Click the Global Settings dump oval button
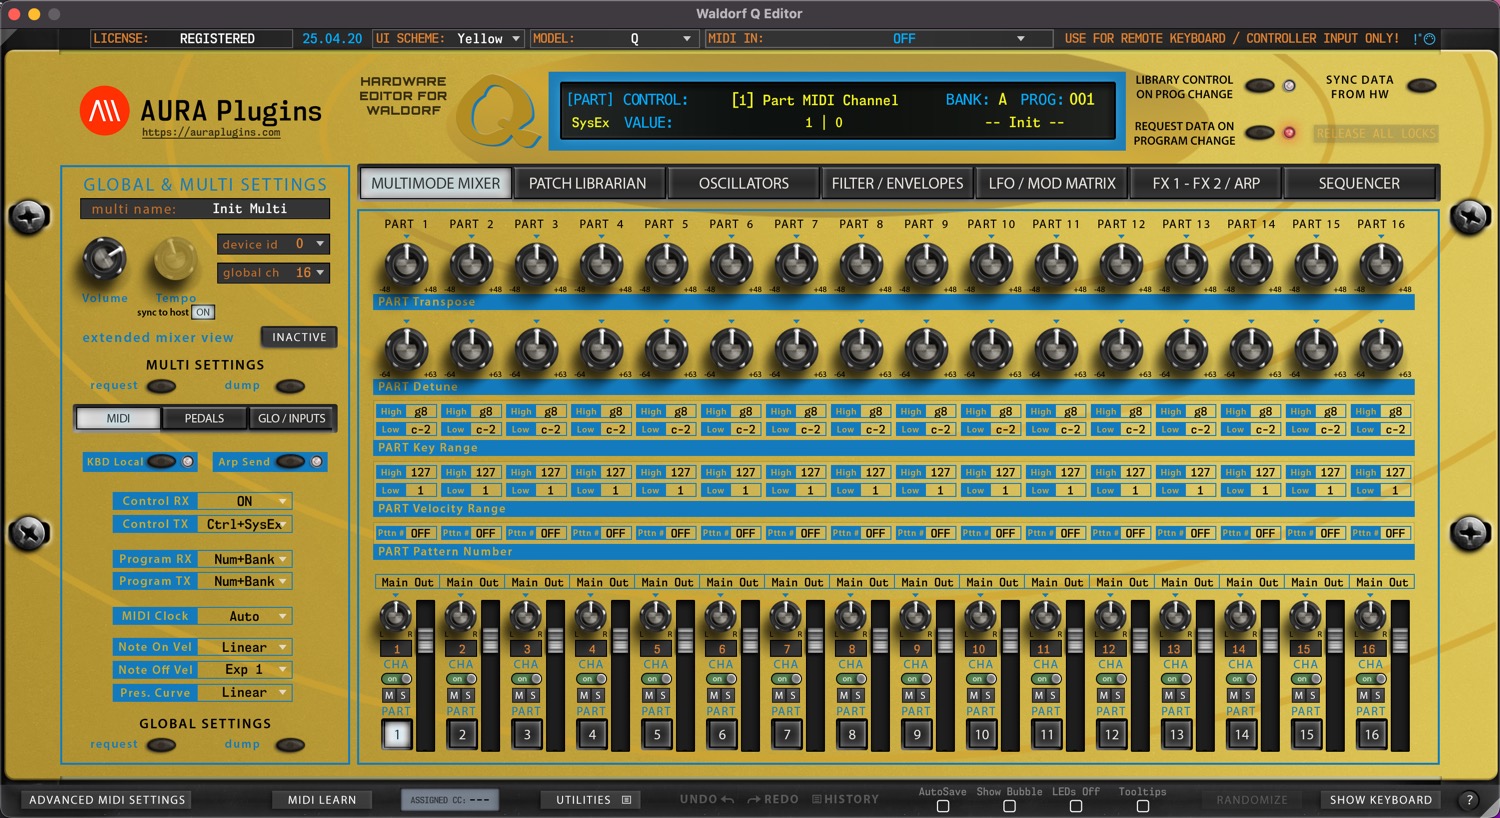The image size is (1500, 818). (290, 744)
